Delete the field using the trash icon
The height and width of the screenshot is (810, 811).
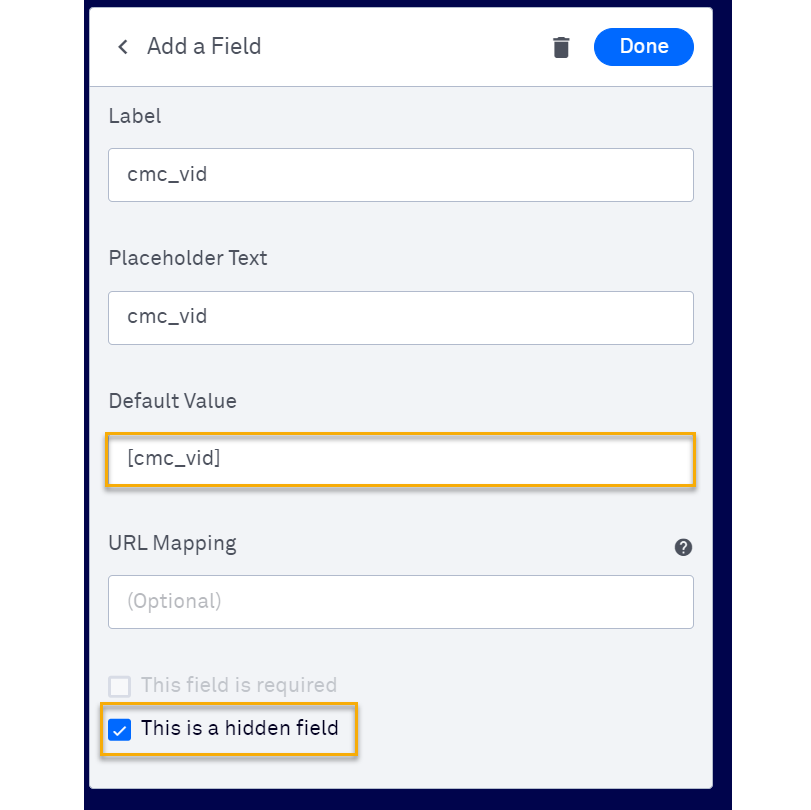[561, 47]
